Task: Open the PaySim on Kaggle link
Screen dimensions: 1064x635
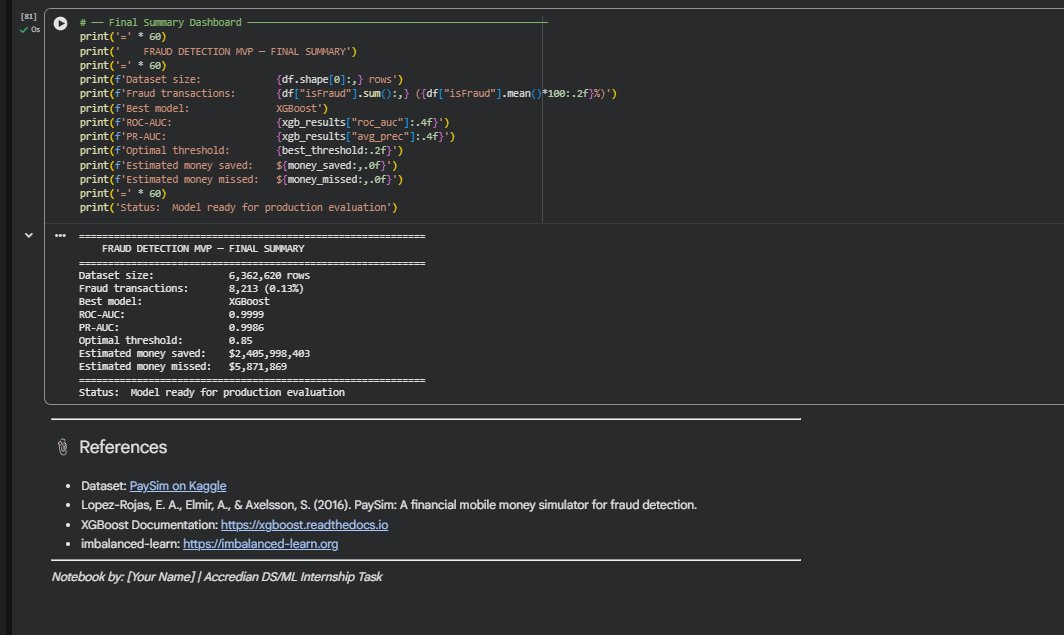Action: [177, 486]
